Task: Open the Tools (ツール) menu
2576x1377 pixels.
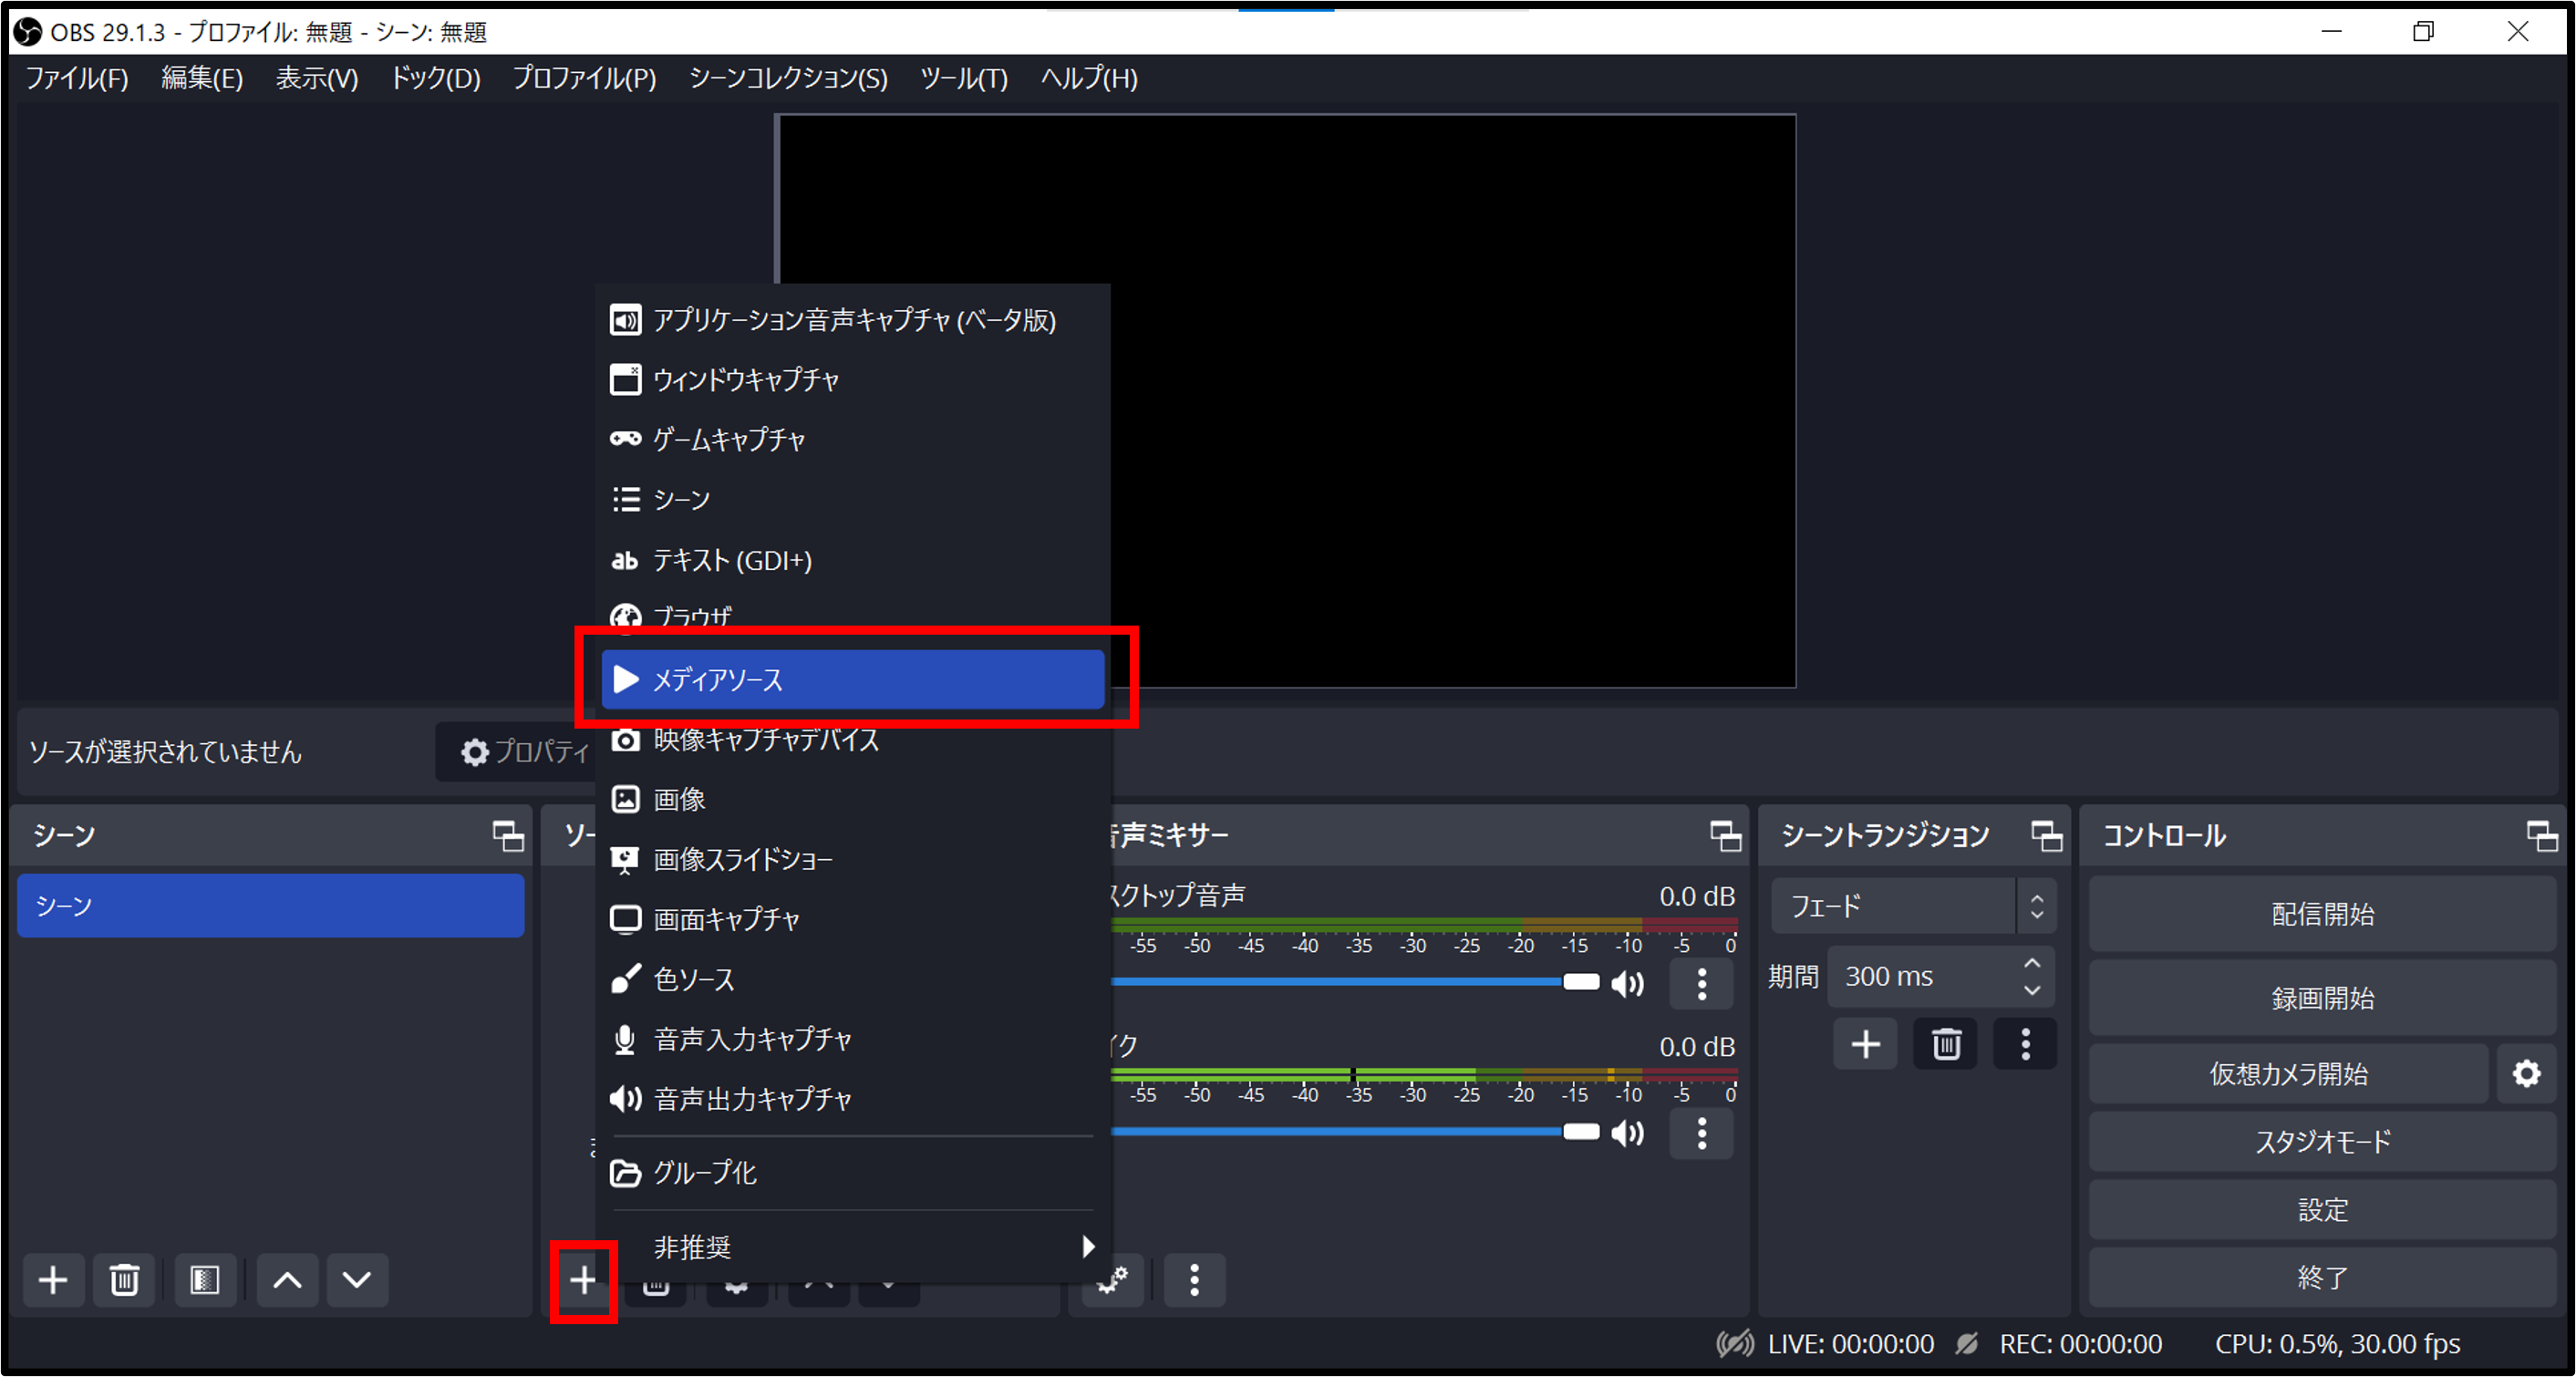Action: pyautogui.click(x=963, y=78)
